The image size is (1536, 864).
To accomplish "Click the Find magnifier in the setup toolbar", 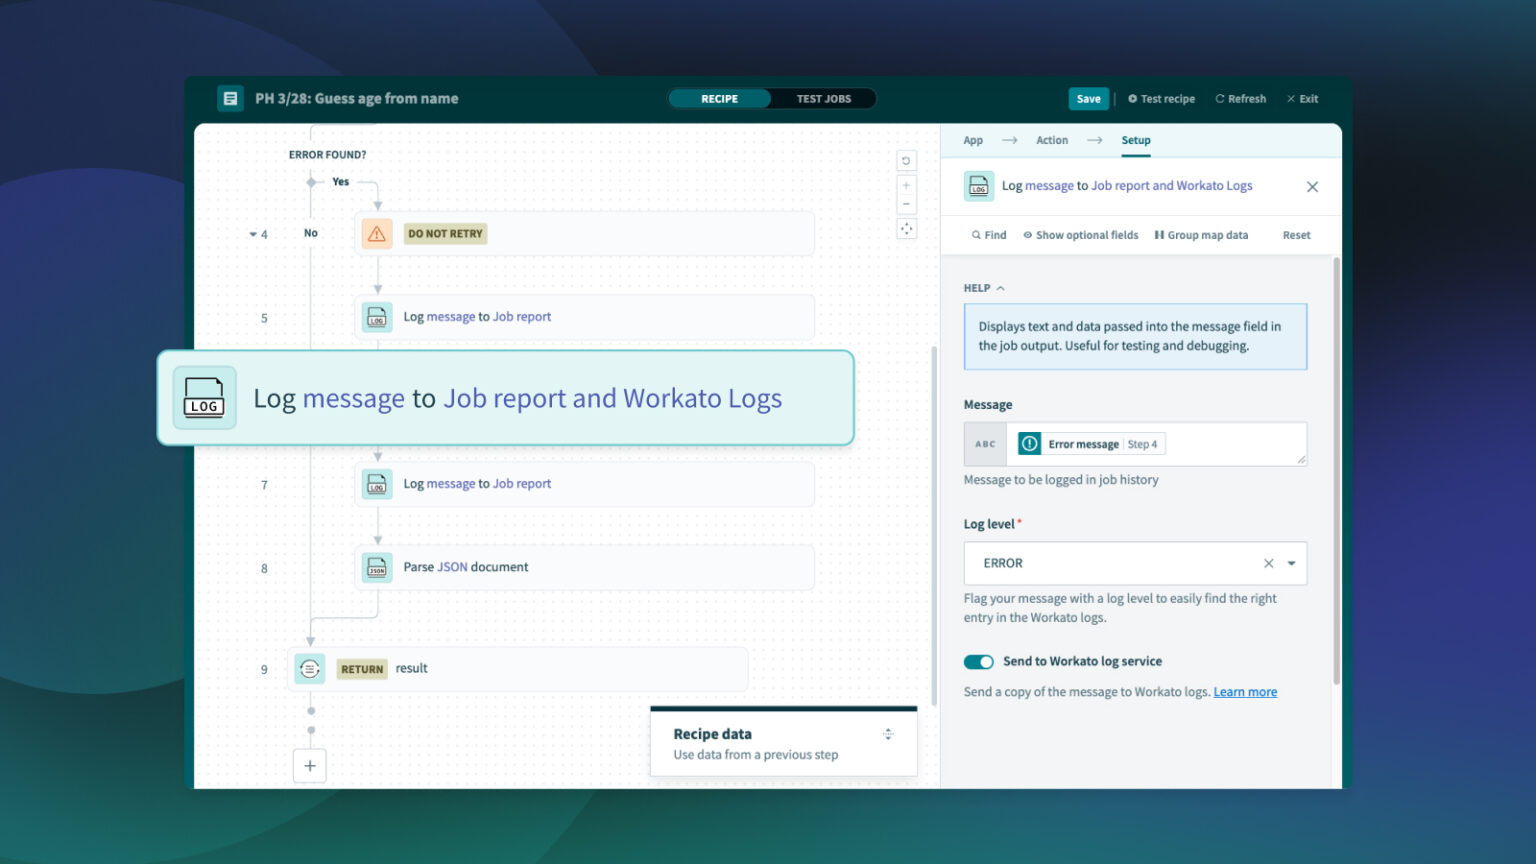I will 988,234.
